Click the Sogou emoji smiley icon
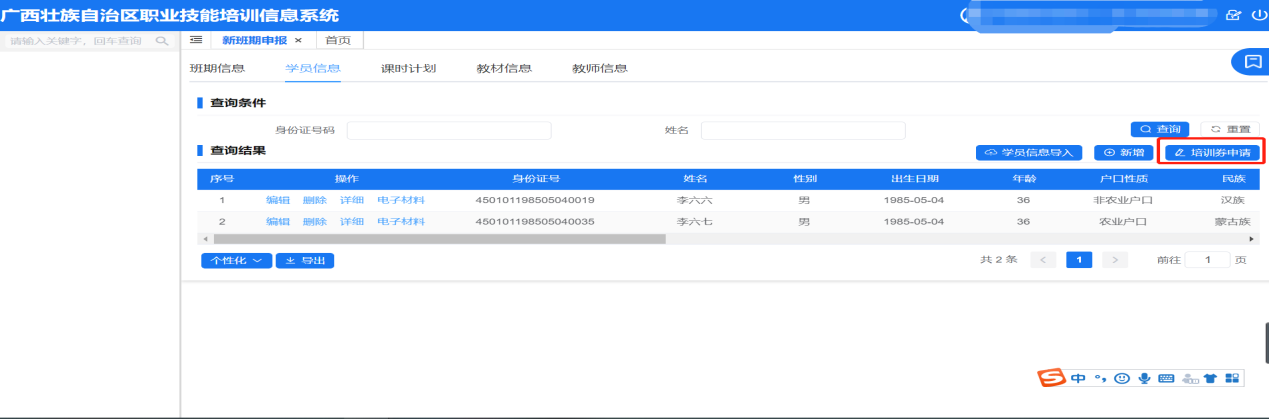This screenshot has width=1269, height=419. pyautogui.click(x=1122, y=378)
